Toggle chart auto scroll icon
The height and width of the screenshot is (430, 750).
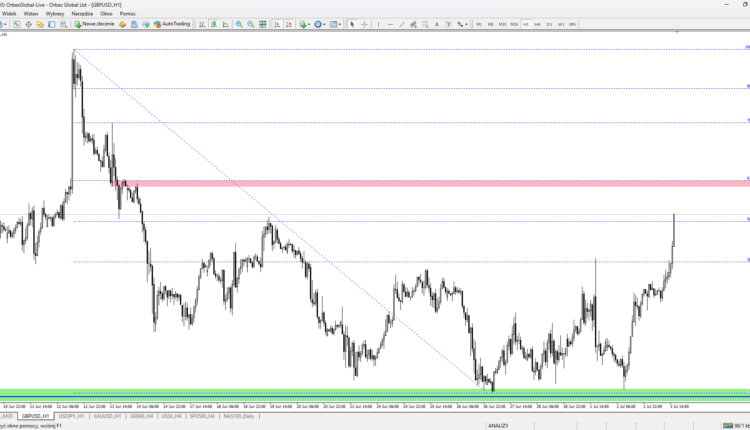click(277, 24)
